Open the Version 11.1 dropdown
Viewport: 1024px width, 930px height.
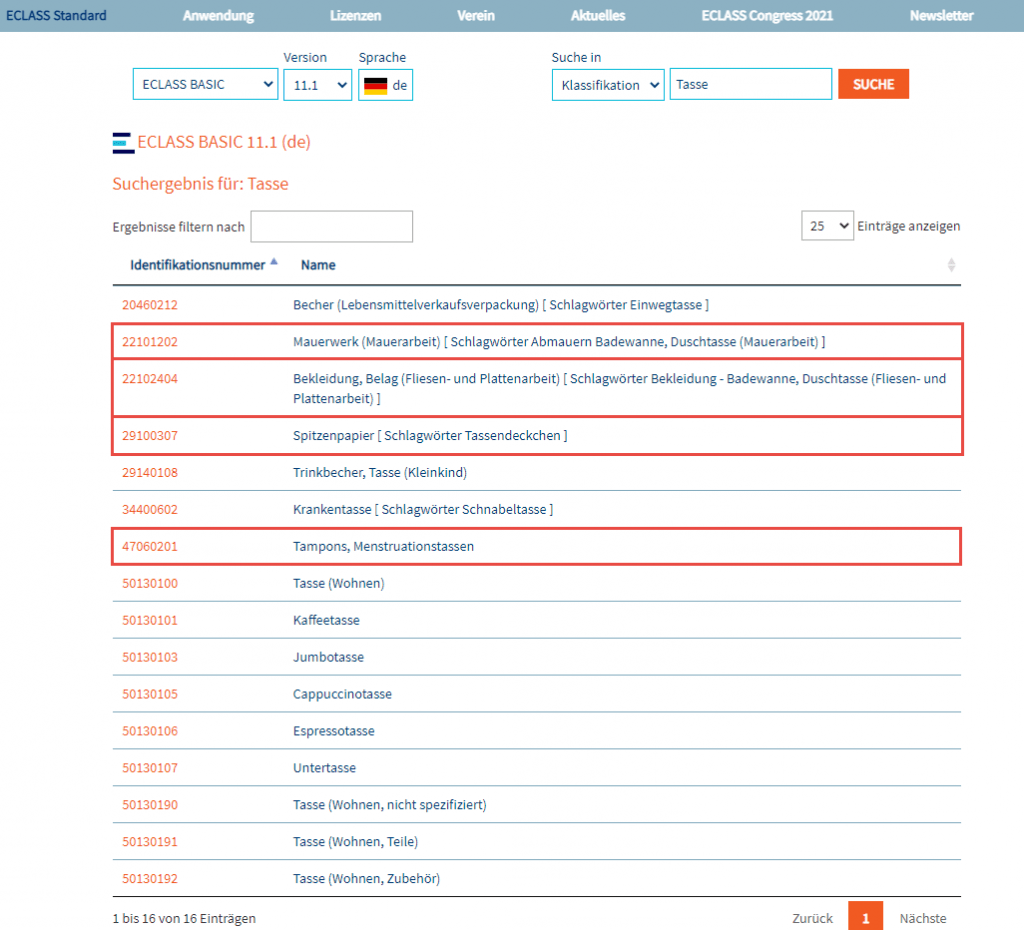(317, 85)
